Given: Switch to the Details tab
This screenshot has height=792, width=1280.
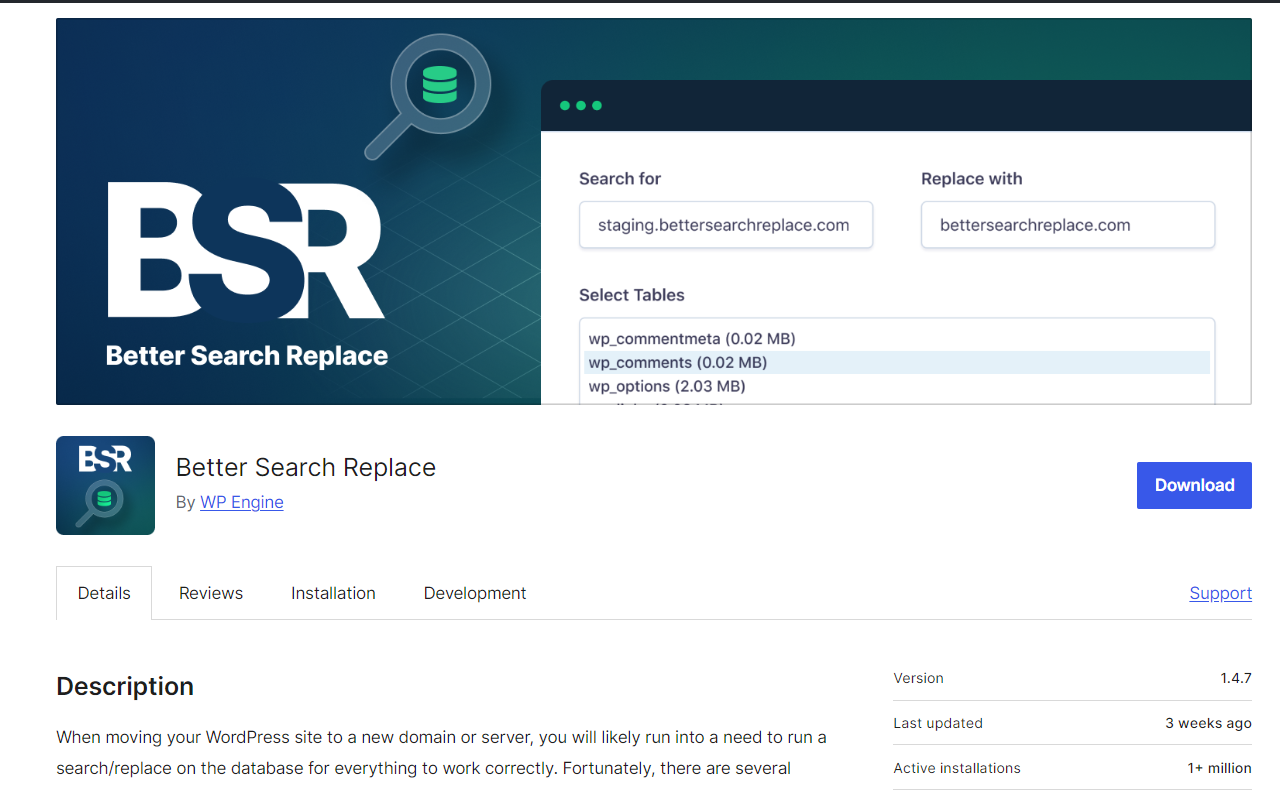Looking at the screenshot, I should coord(104,593).
